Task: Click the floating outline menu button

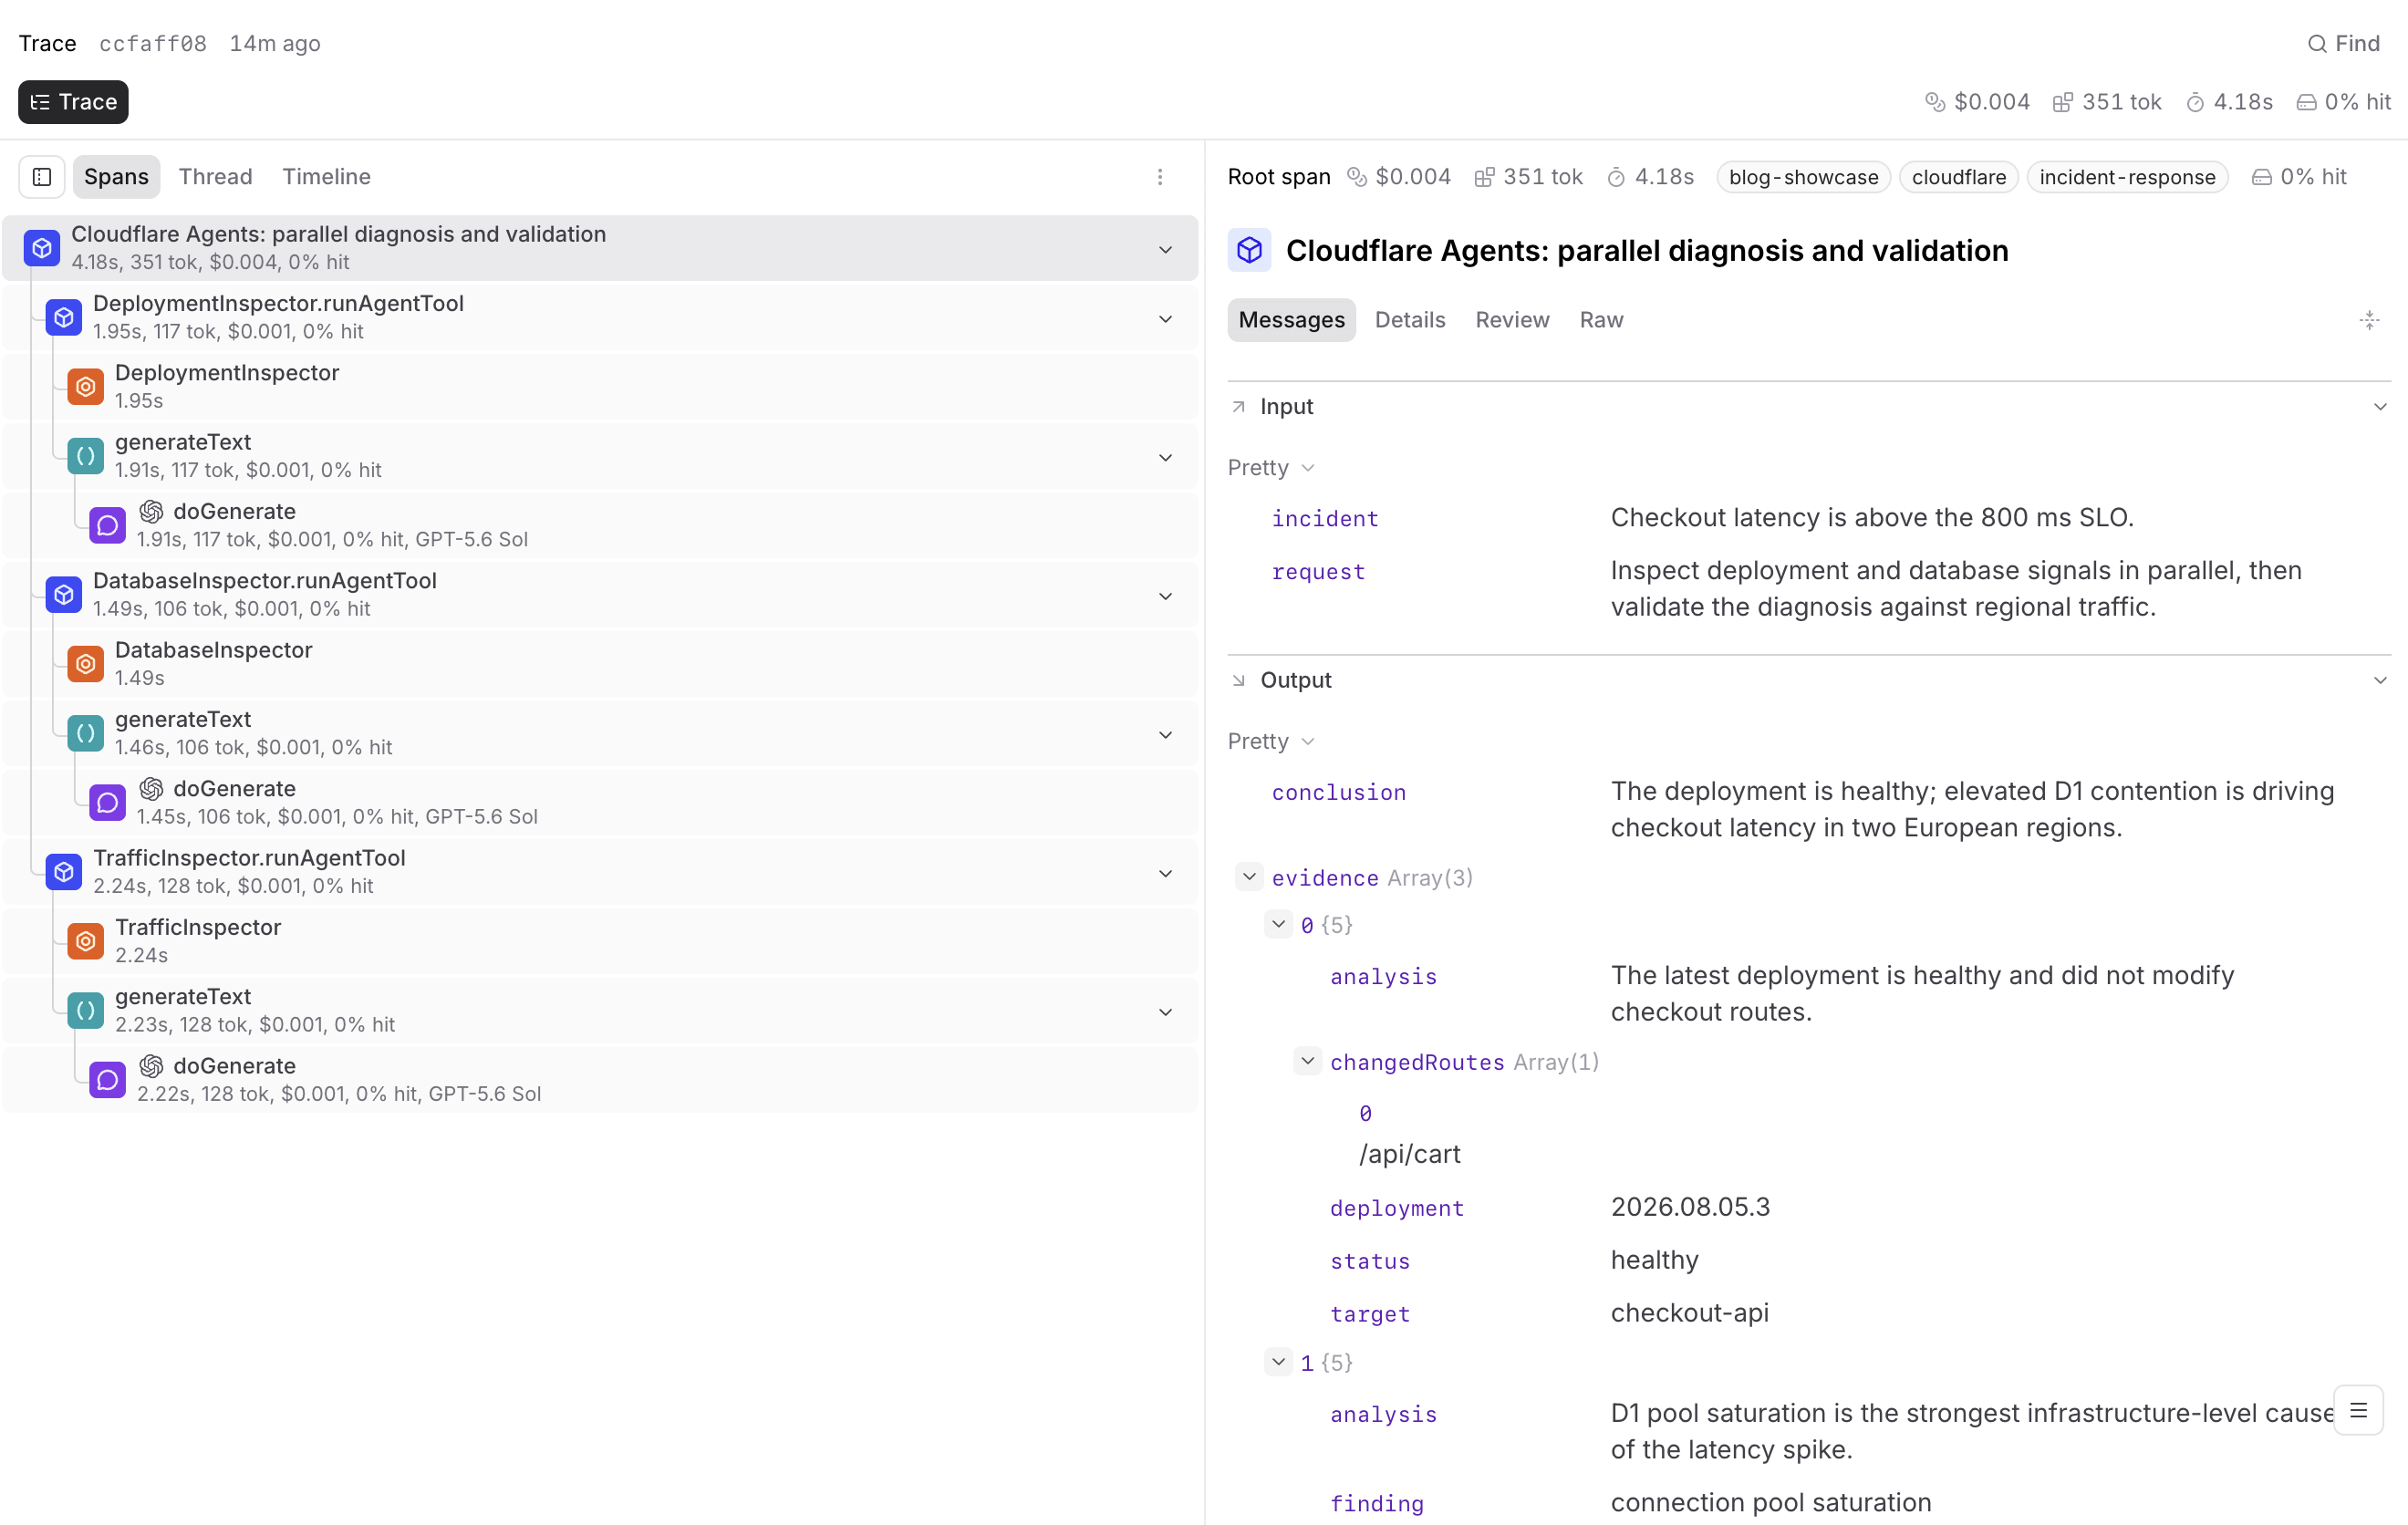Action: pos(2358,1411)
